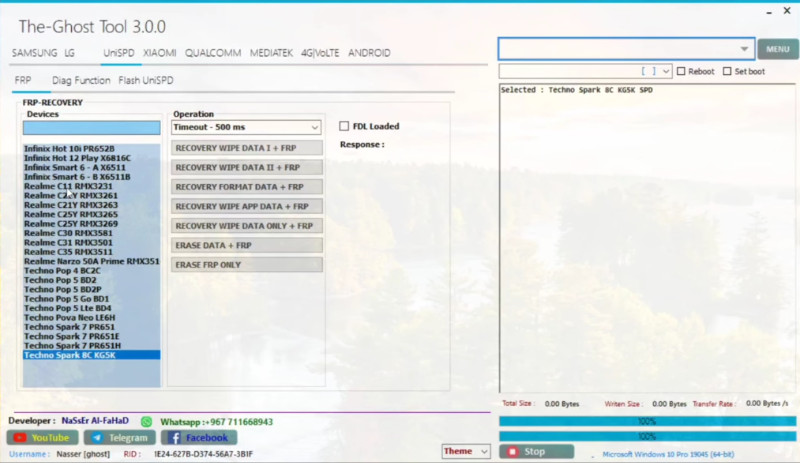Select Realme C30 RMX3581
Image resolution: width=800 pixels, height=463 pixels.
[68, 233]
